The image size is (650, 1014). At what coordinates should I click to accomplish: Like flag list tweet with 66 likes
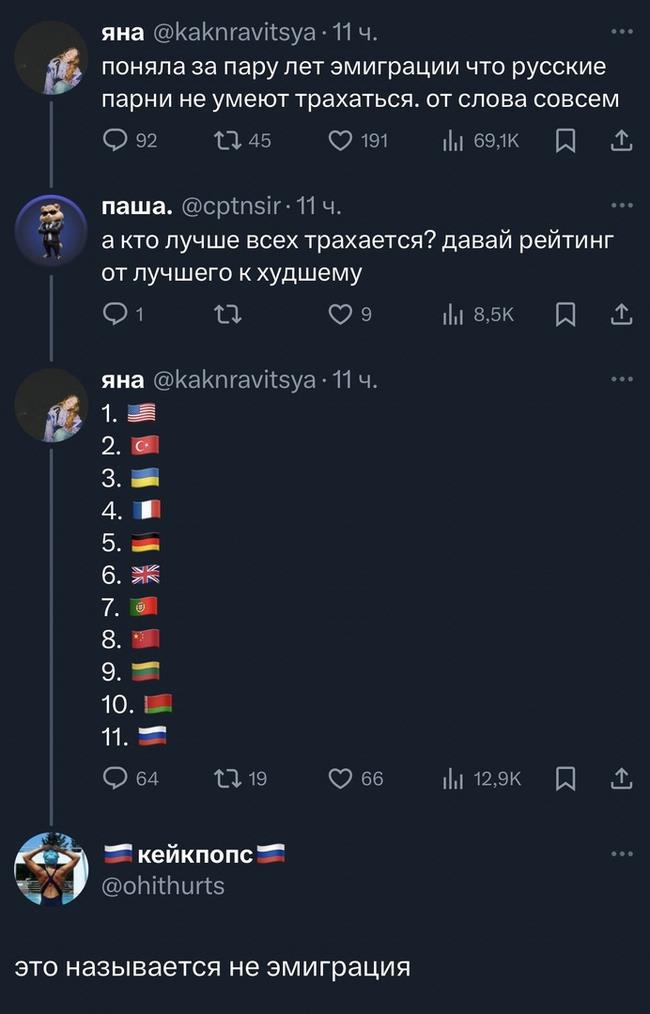(x=341, y=777)
